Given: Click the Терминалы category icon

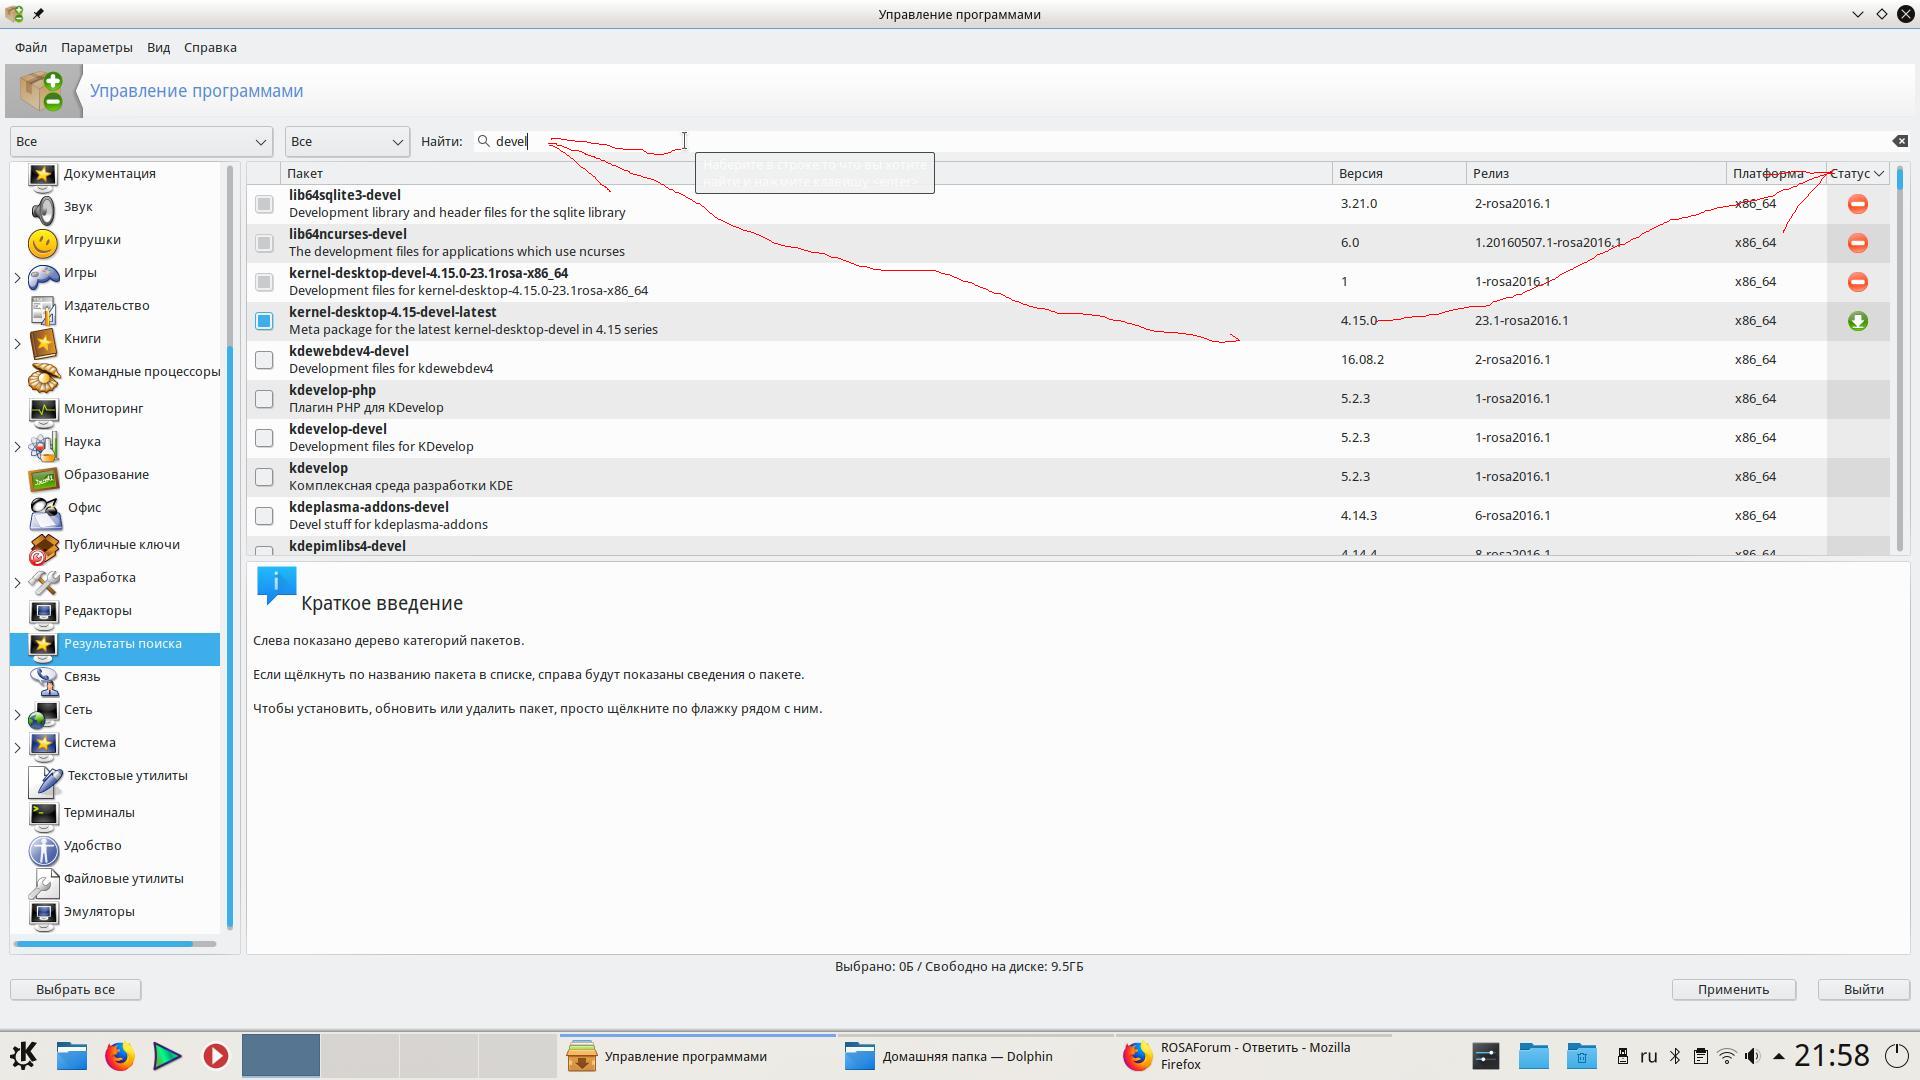Looking at the screenshot, I should tap(43, 814).
